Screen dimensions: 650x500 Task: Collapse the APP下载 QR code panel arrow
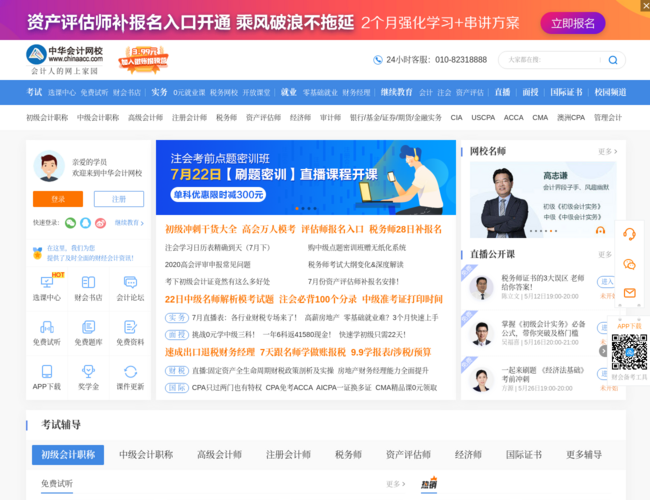coord(603,351)
